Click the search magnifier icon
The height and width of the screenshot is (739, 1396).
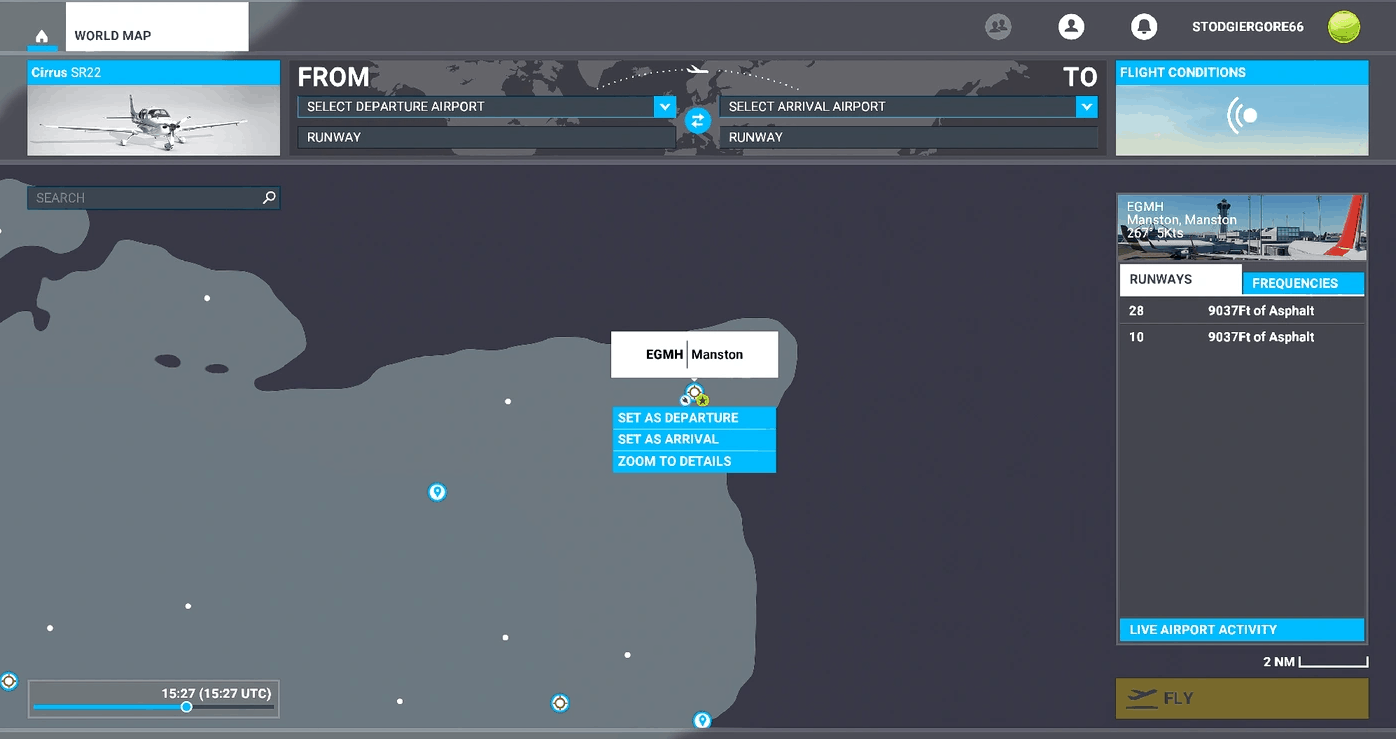268,197
